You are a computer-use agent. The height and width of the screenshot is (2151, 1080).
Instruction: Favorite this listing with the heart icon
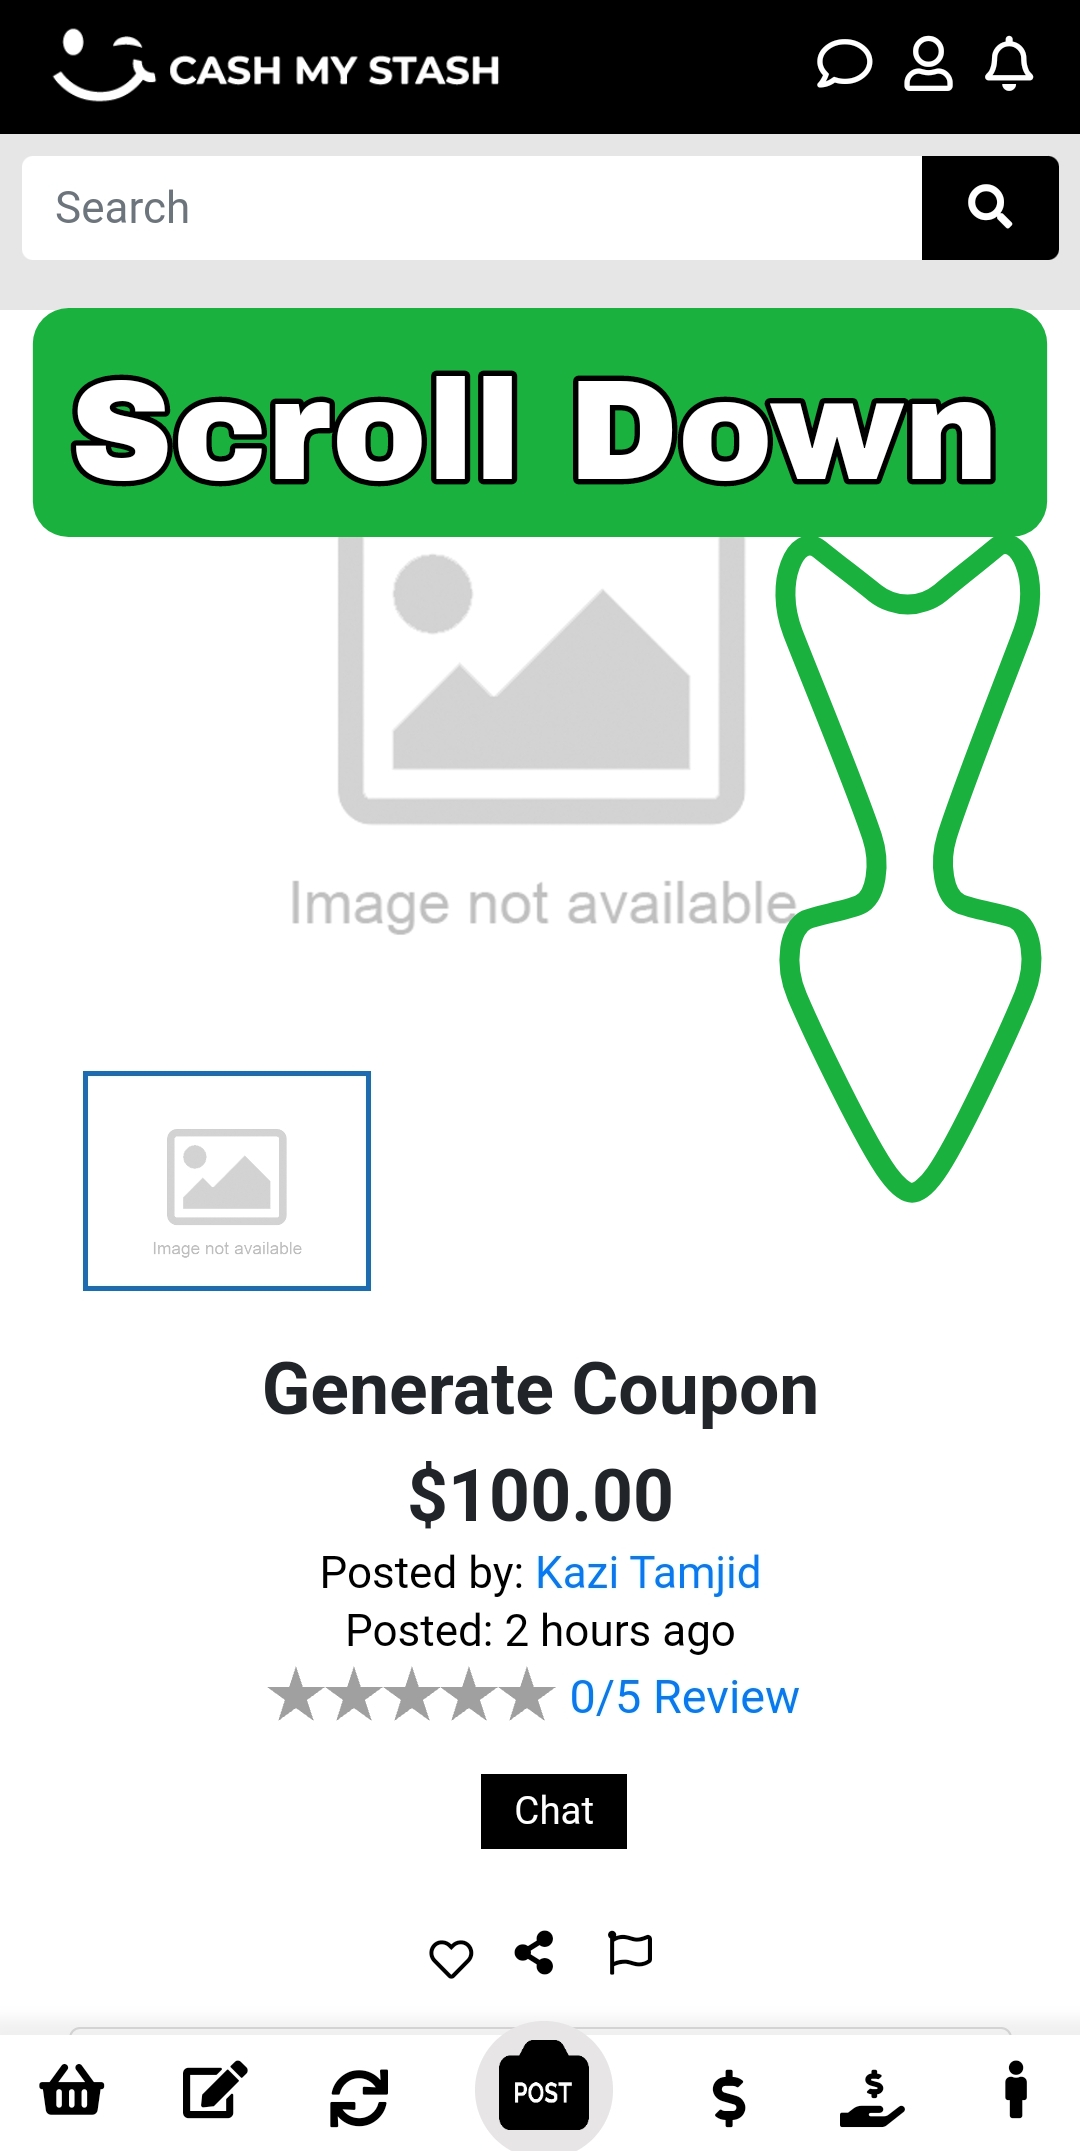pyautogui.click(x=451, y=1958)
